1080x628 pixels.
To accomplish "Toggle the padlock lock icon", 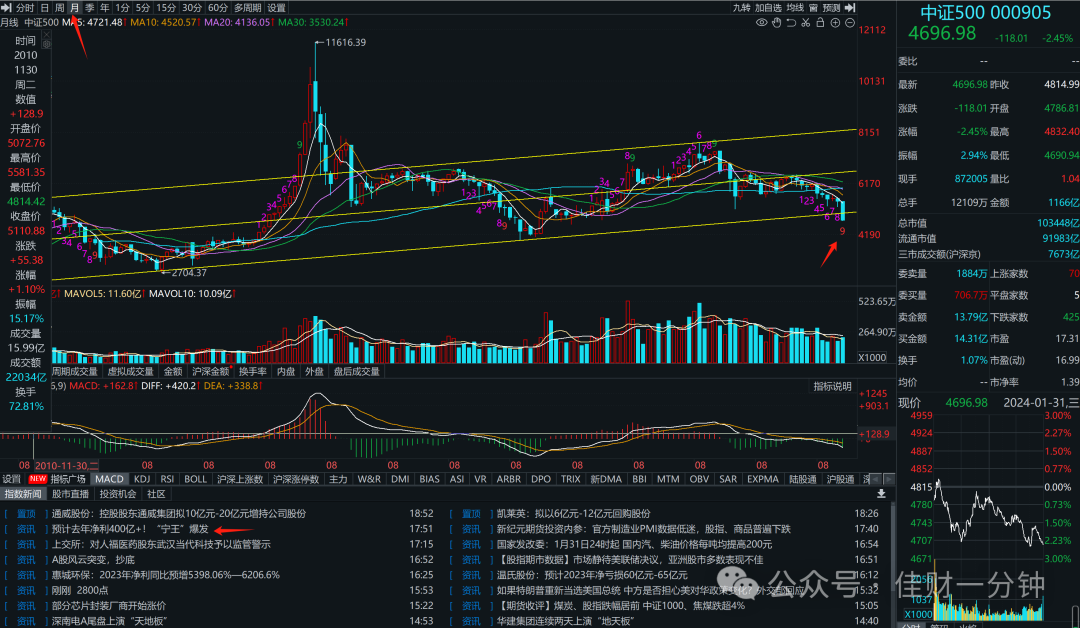I will (x=820, y=23).
